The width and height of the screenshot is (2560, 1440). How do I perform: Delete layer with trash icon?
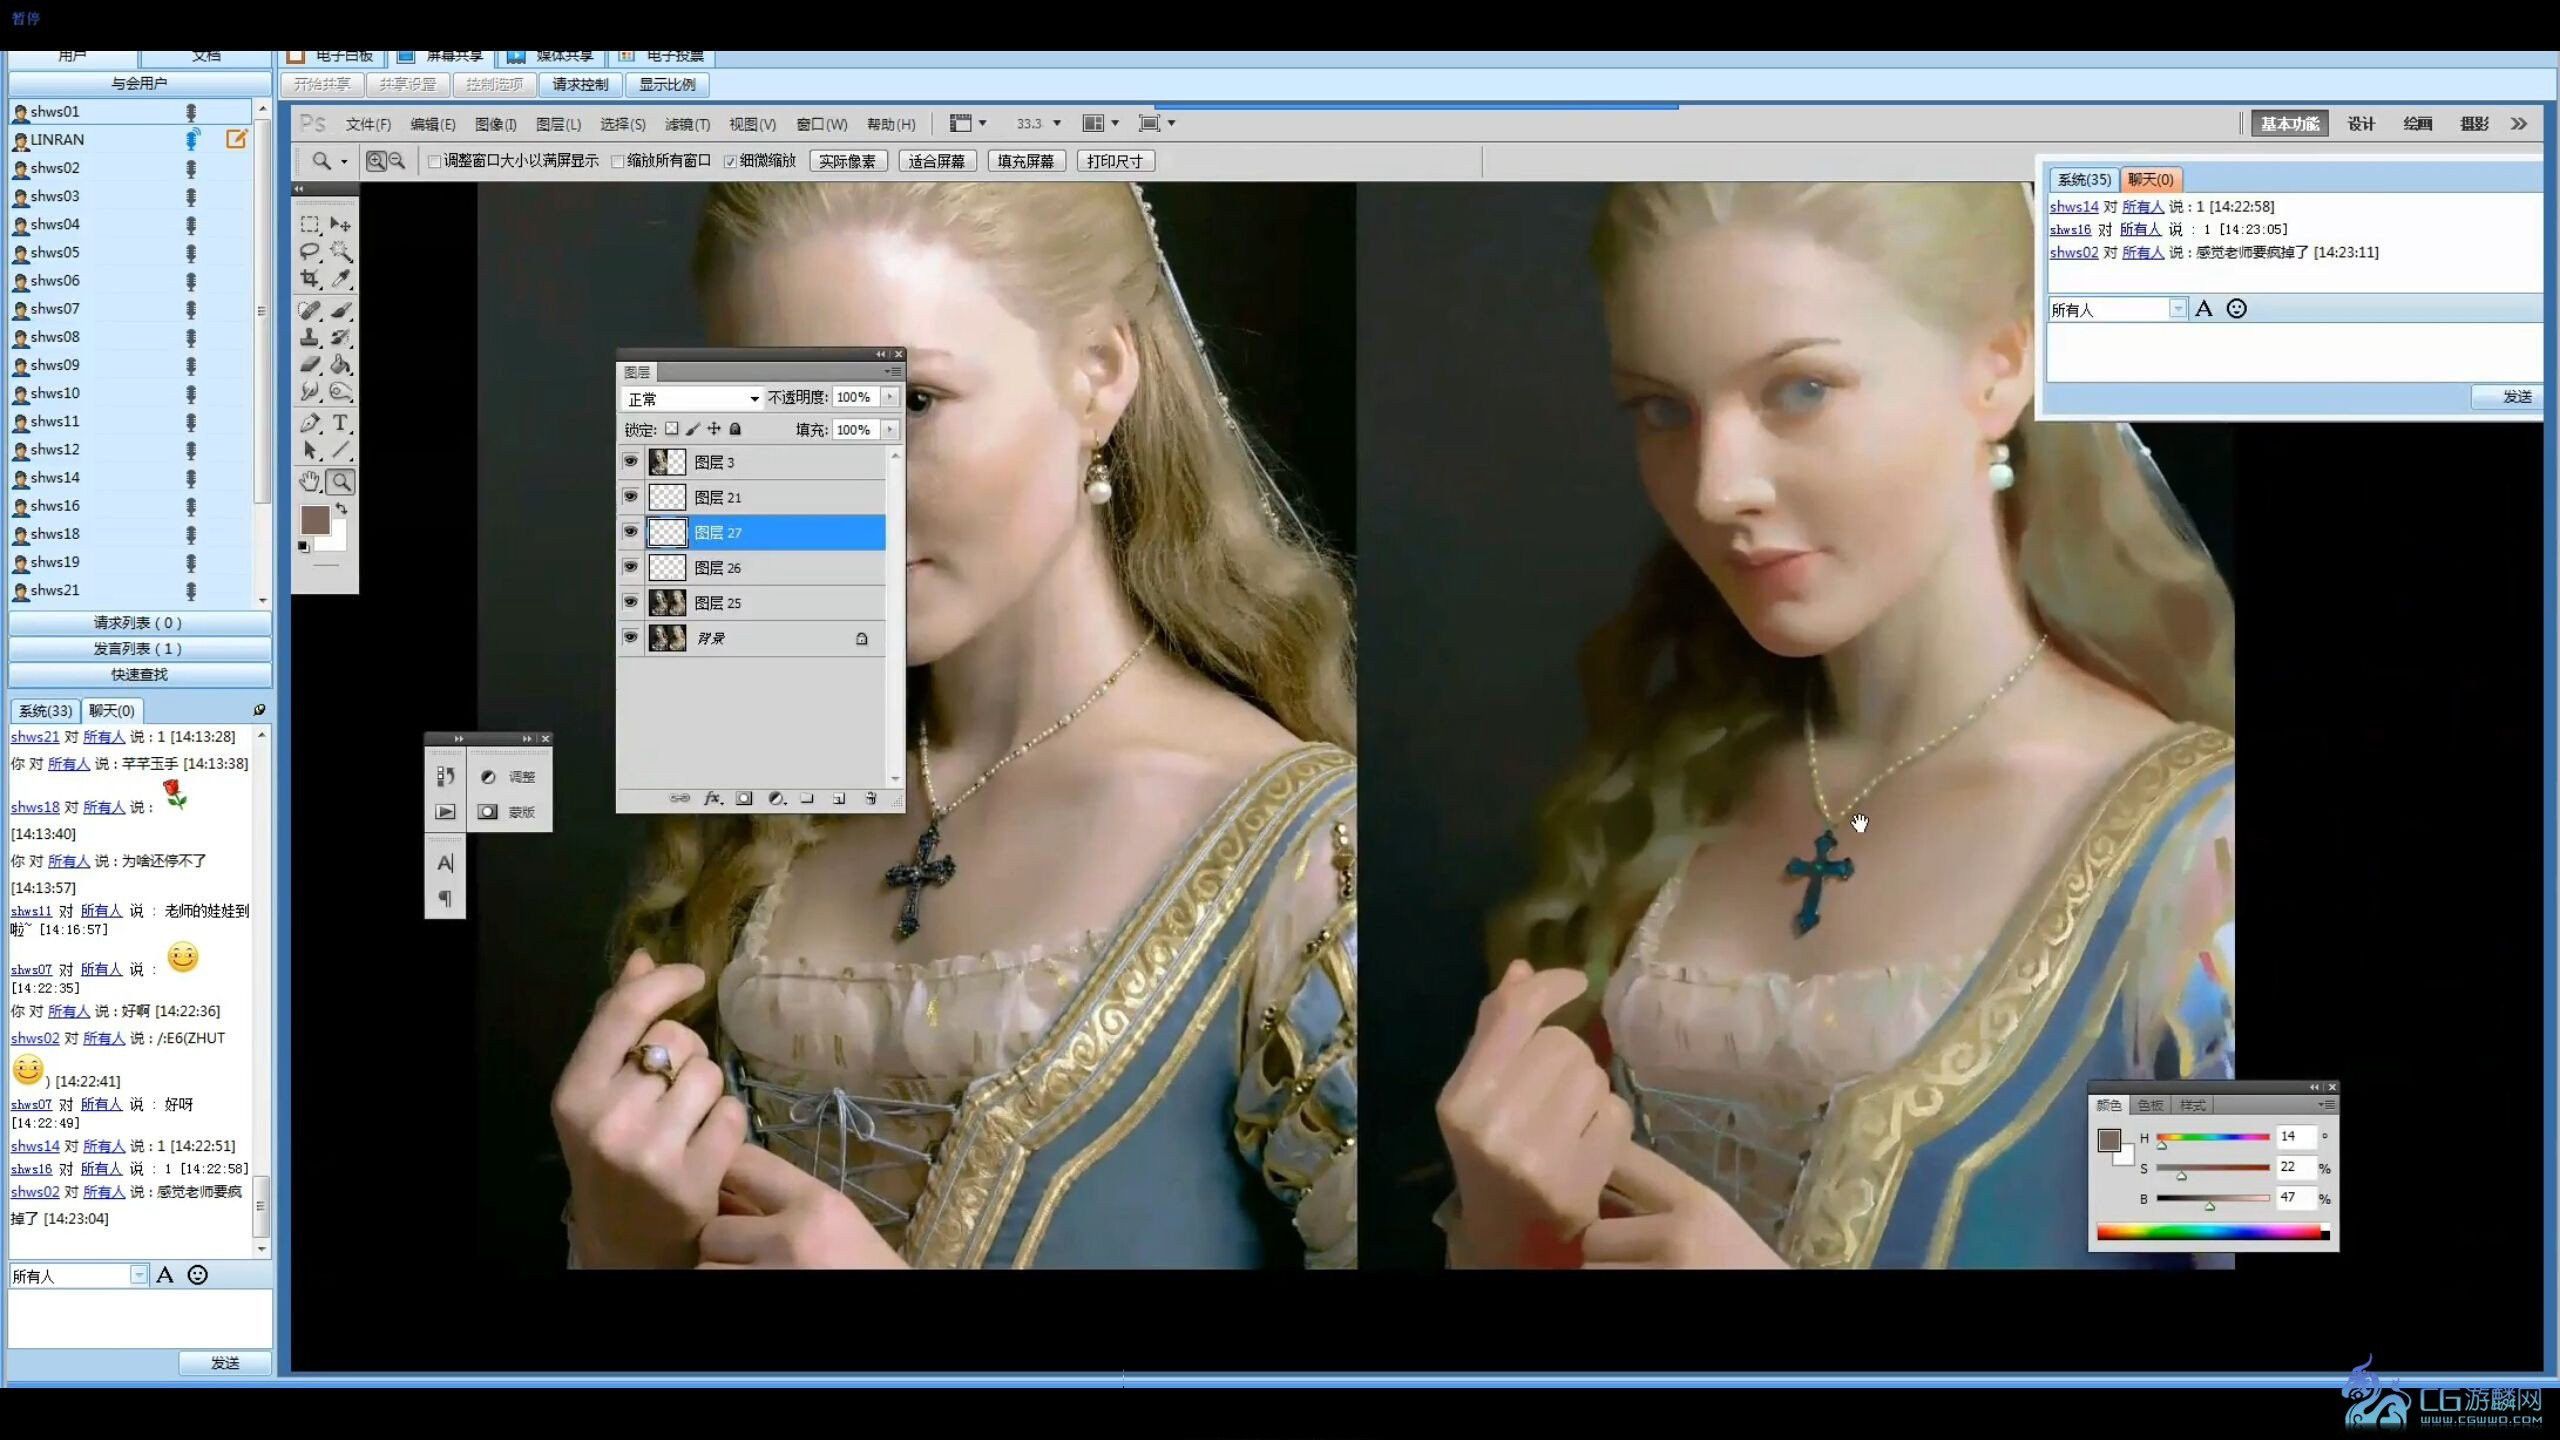click(871, 798)
